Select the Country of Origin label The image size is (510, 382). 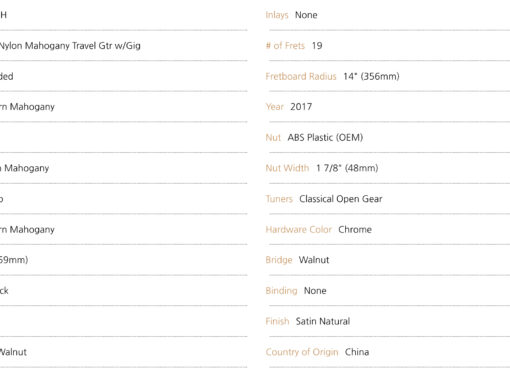(302, 352)
